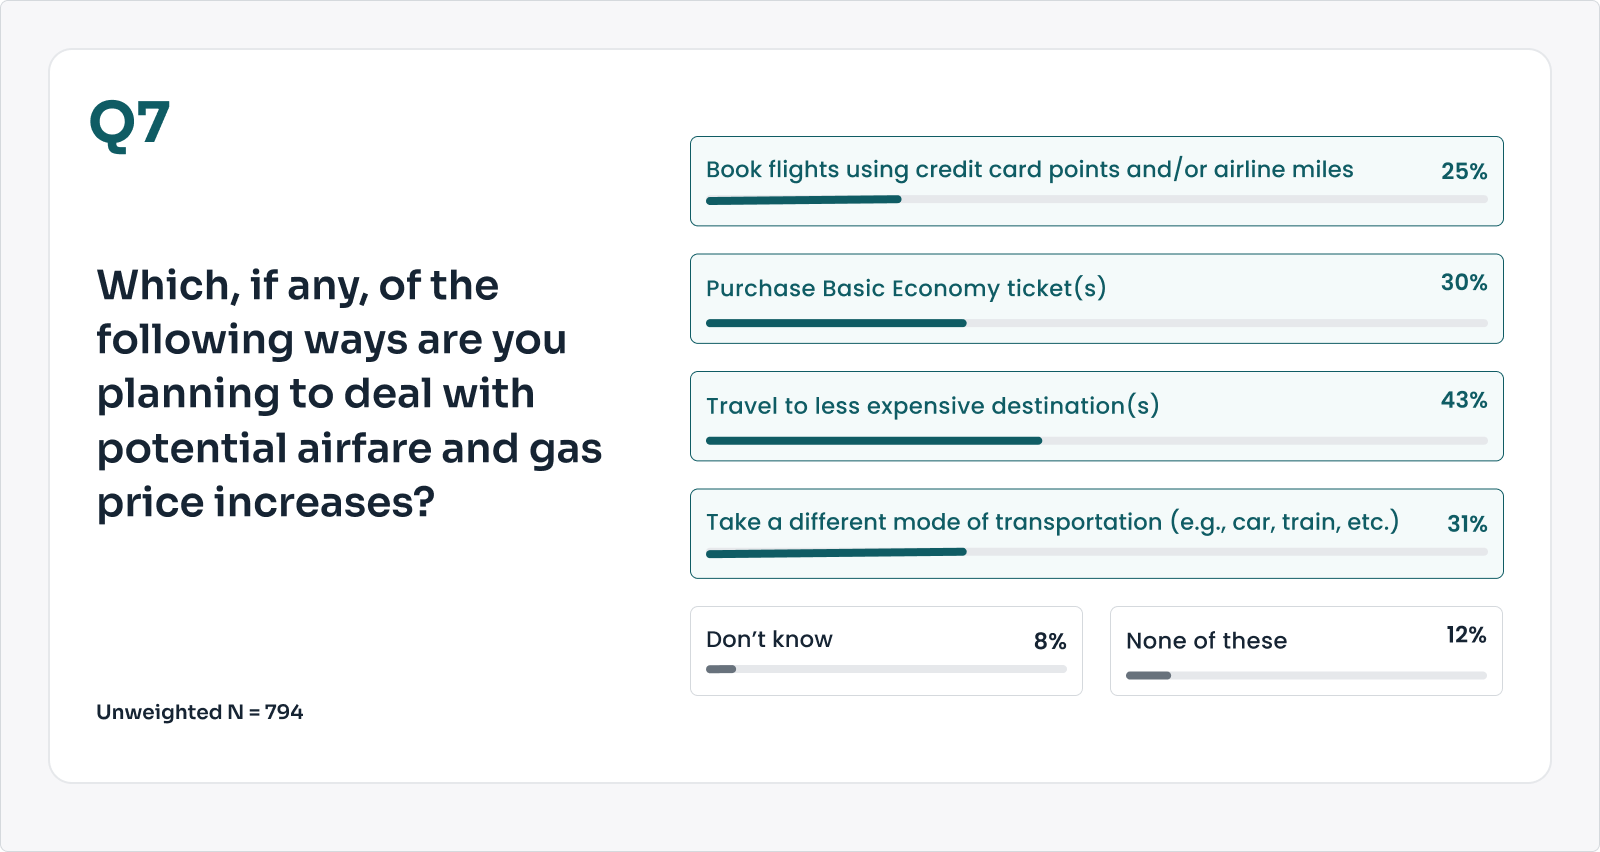Pick "Travel to less expensive destination(s)" option
Image resolution: width=1600 pixels, height=852 pixels.
932,406
